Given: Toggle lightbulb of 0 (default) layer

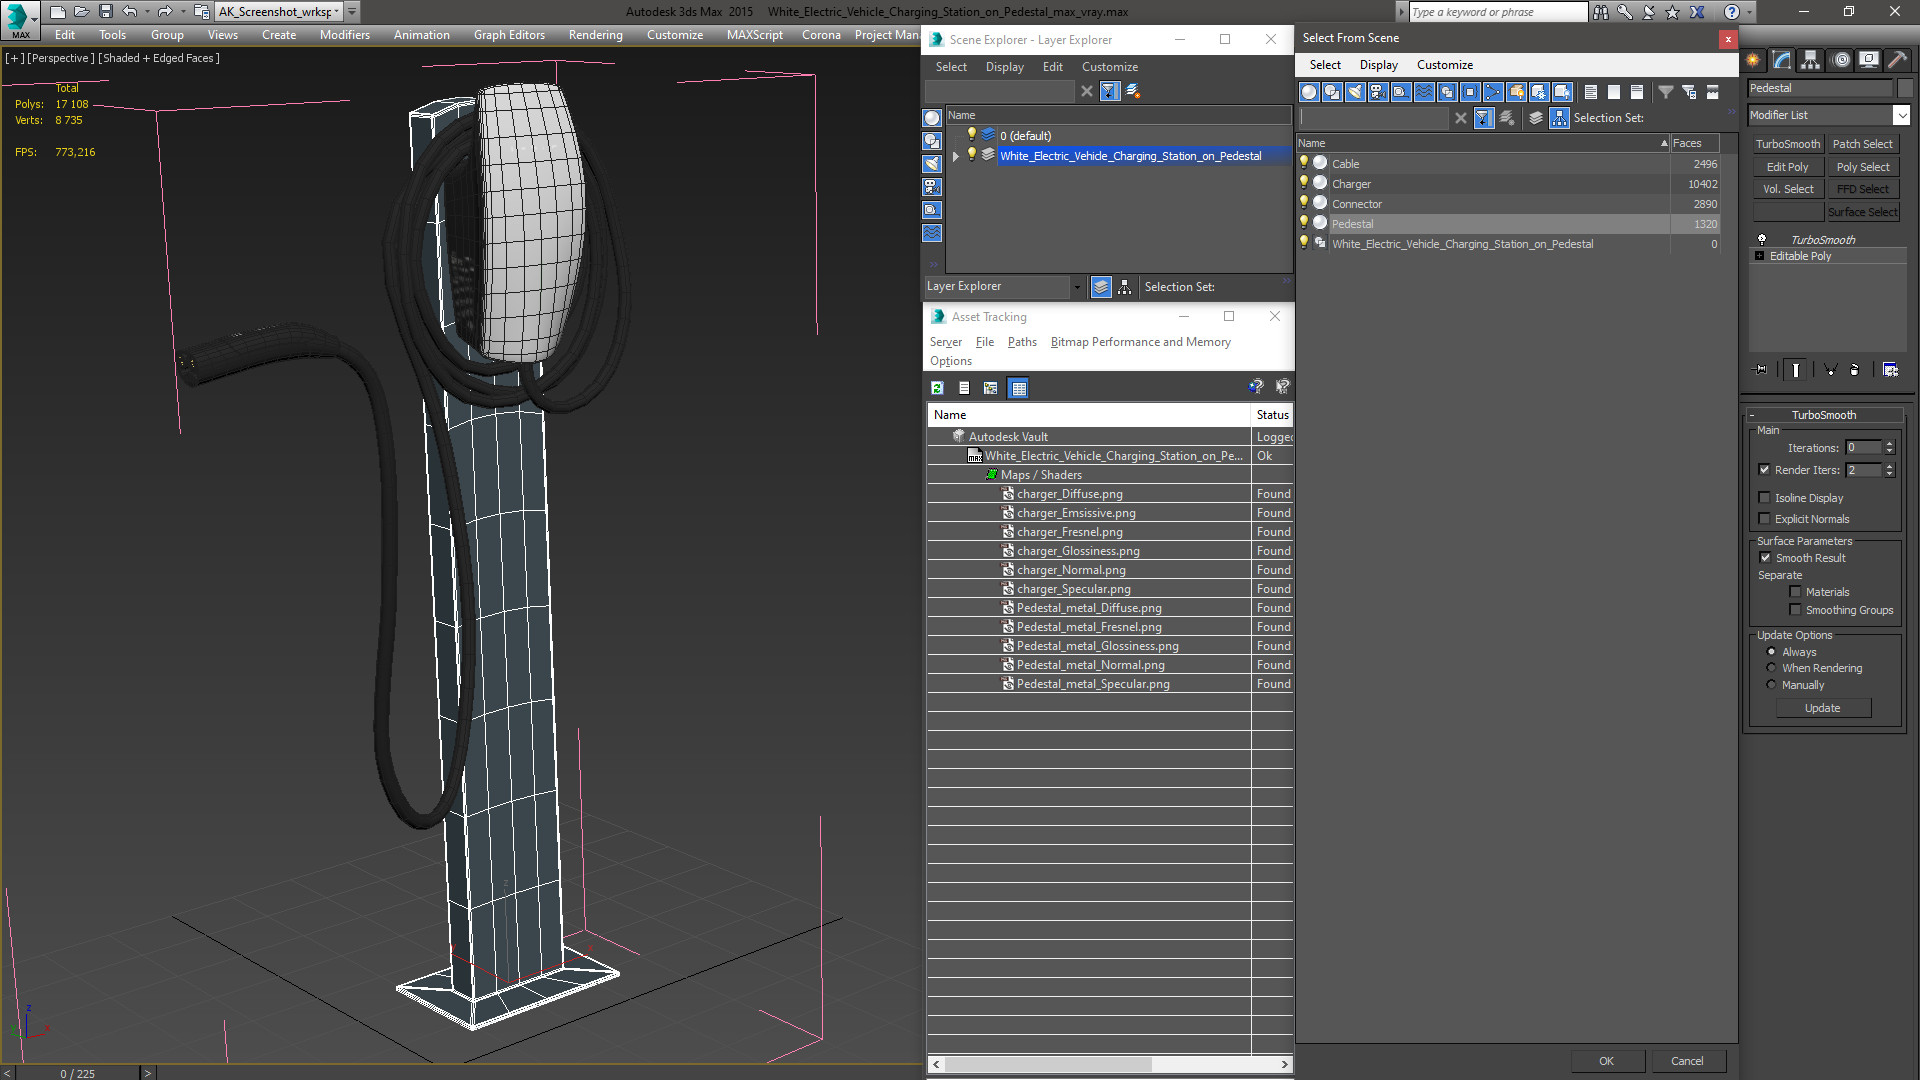Looking at the screenshot, I should click(971, 135).
